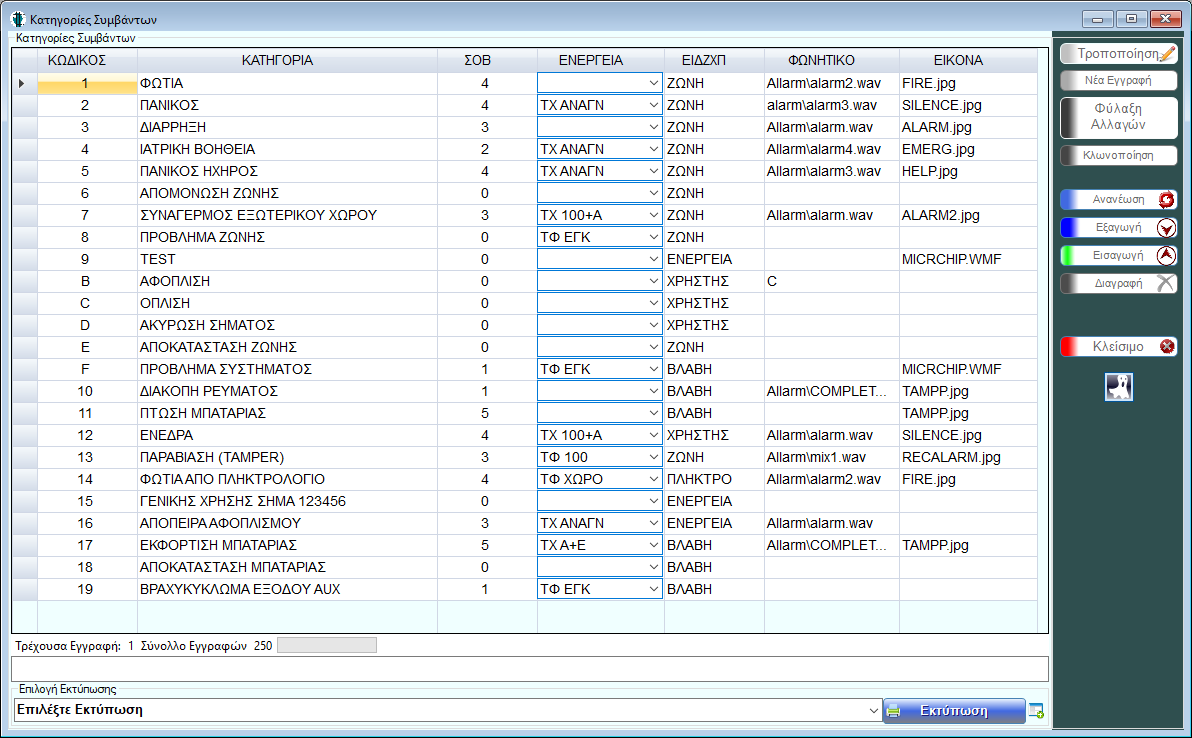The image size is (1192, 738).
Task: Clone the record with Κλωνοποίηση
Action: click(1118, 156)
